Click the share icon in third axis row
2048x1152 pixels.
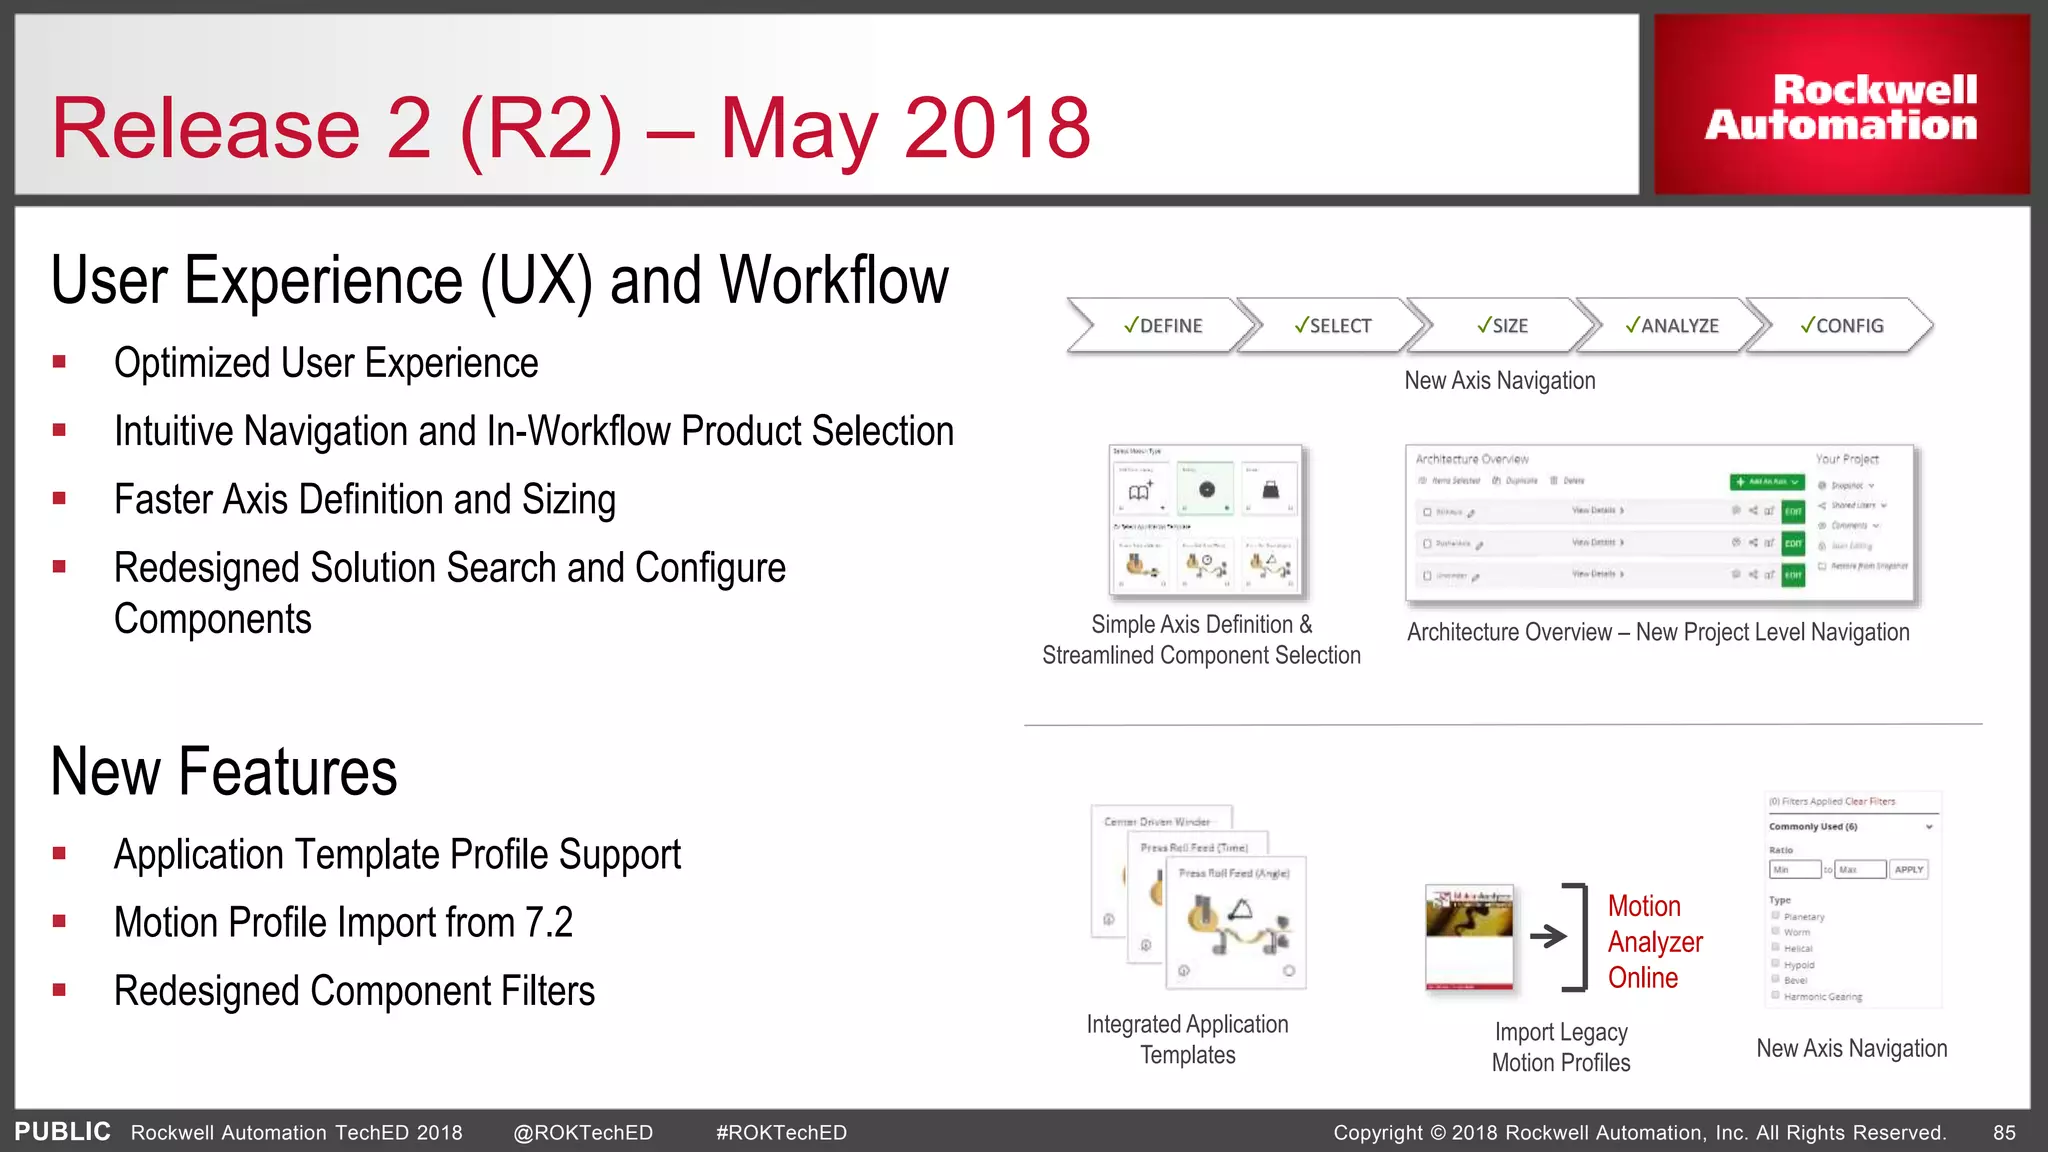(1753, 574)
